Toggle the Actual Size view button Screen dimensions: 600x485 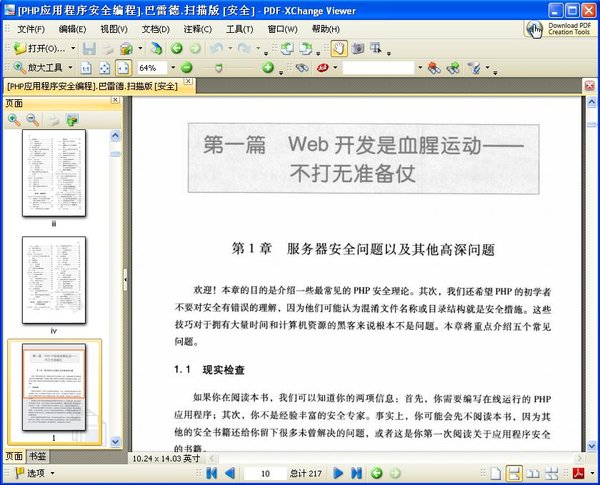coord(86,69)
